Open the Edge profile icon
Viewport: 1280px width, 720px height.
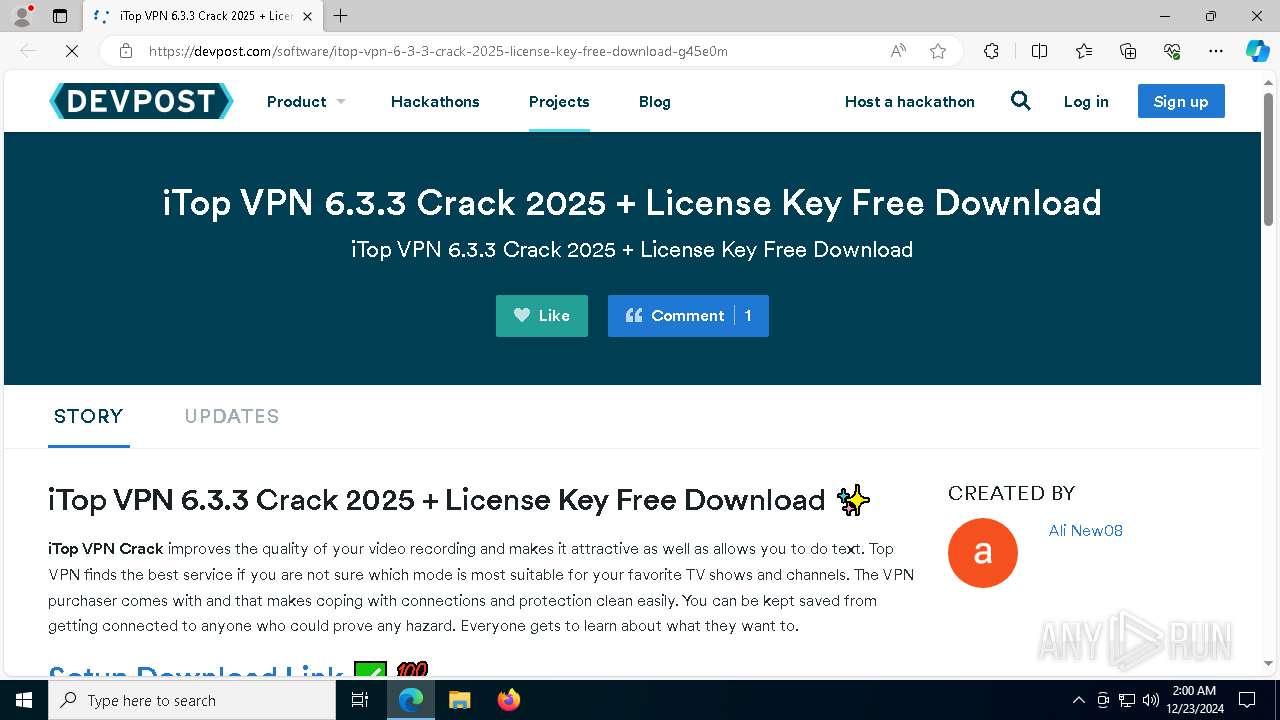coord(22,16)
